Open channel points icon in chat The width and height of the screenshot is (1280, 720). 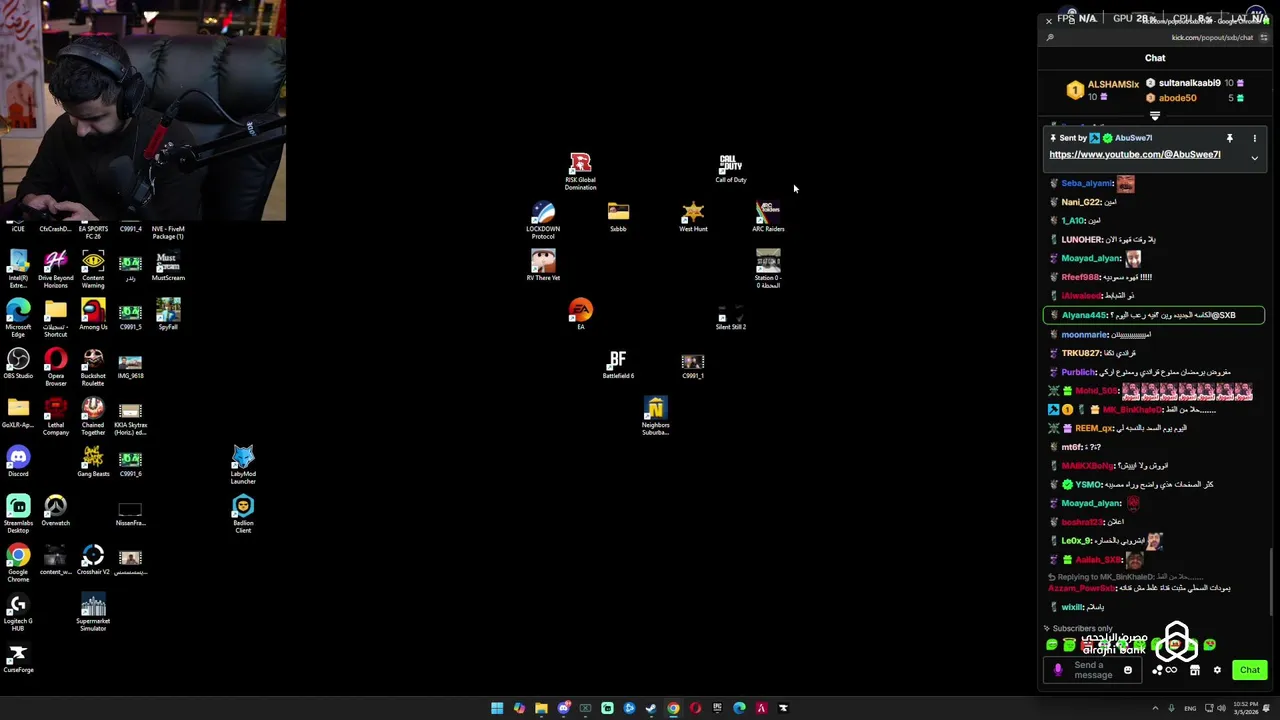coord(1164,670)
